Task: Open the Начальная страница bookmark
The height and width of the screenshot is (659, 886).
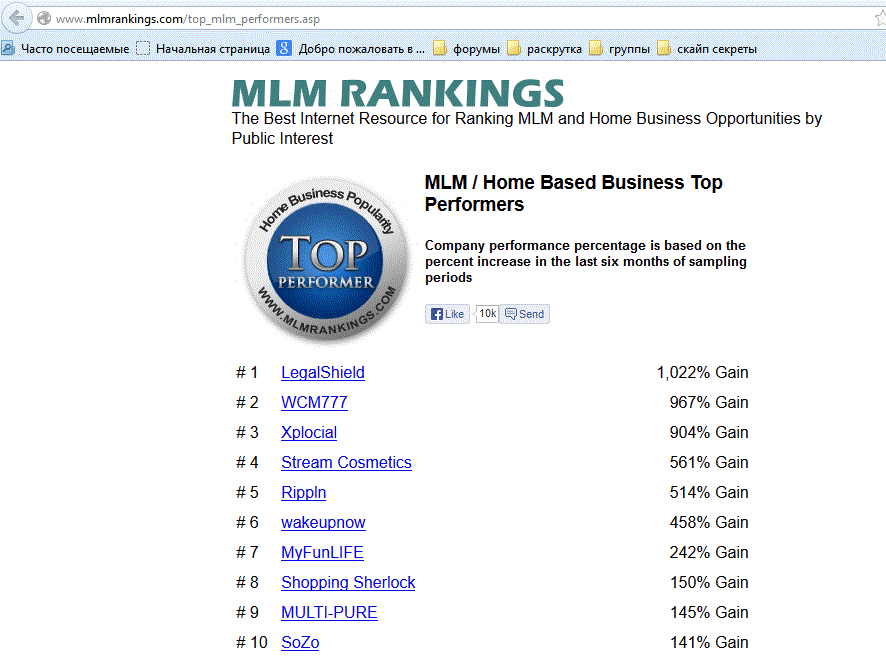Action: pos(203,48)
